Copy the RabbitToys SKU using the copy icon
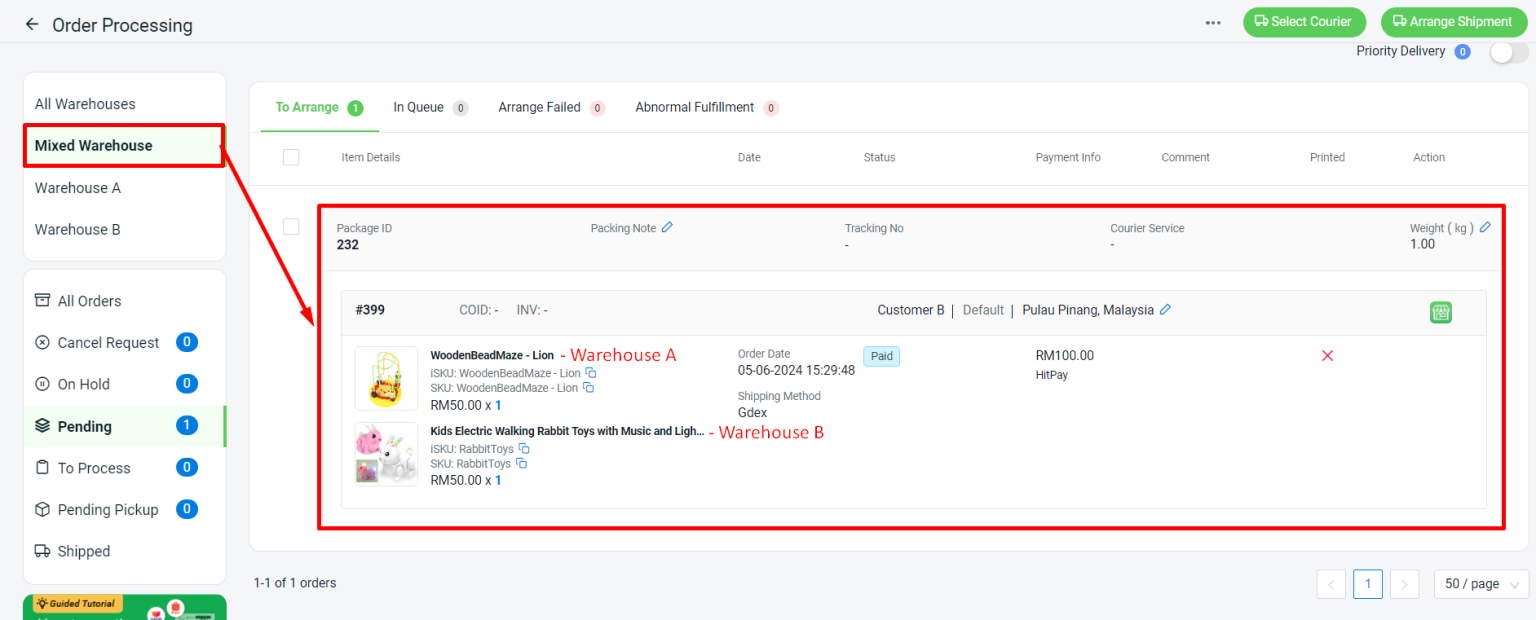This screenshot has width=1536, height=620. pyautogui.click(x=521, y=463)
